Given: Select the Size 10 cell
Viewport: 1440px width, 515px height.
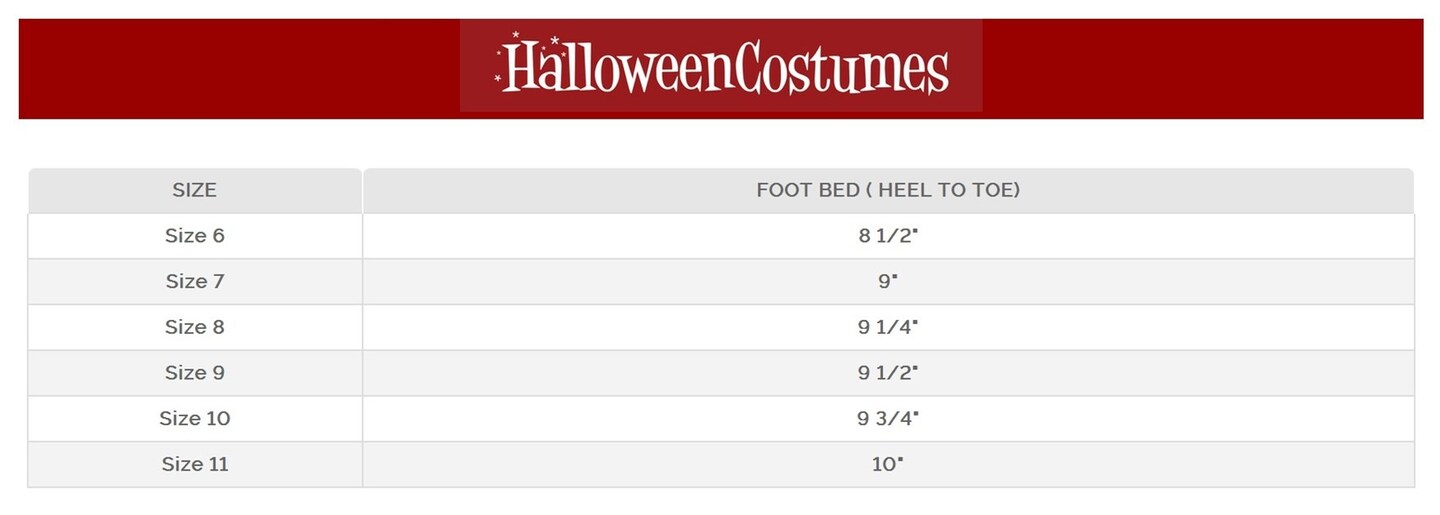Looking at the screenshot, I should coord(194,418).
